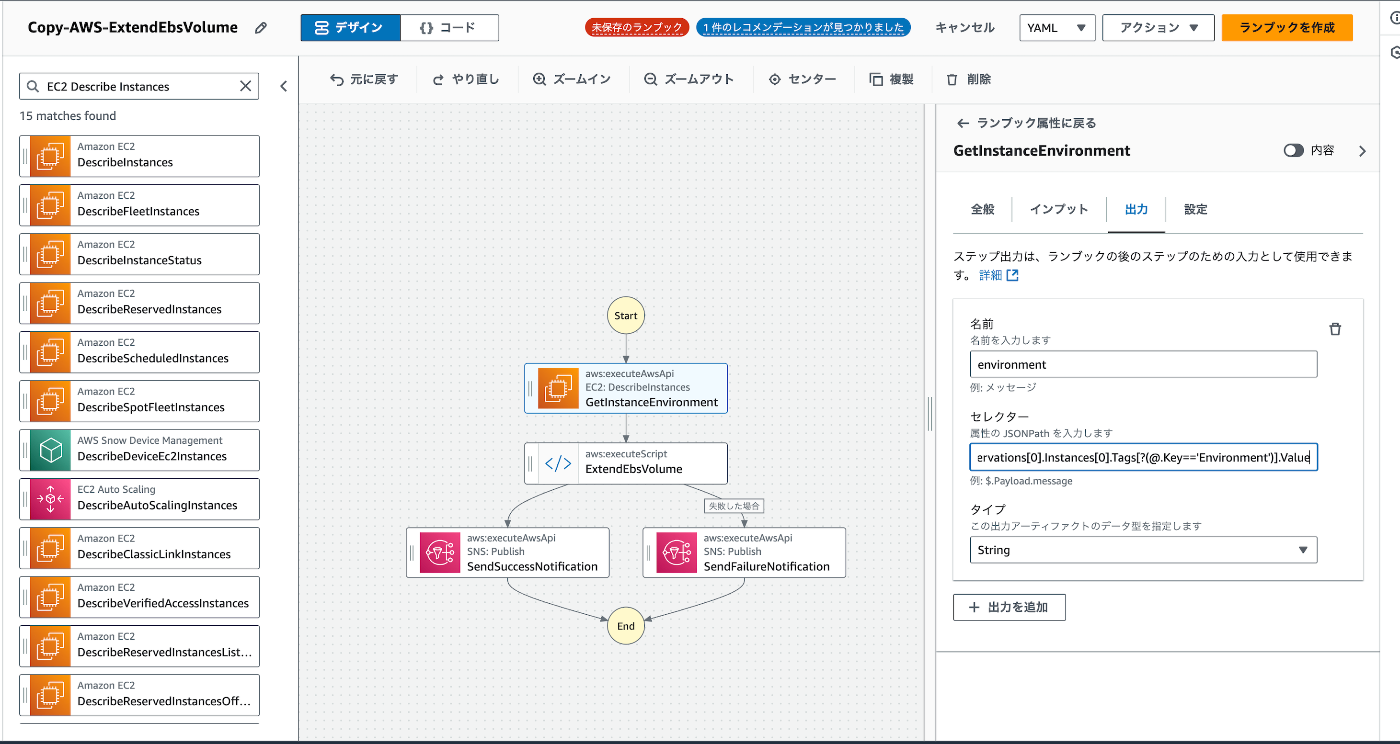Click the recommendation found blue badge
Image resolution: width=1400 pixels, height=744 pixels.
pos(804,28)
